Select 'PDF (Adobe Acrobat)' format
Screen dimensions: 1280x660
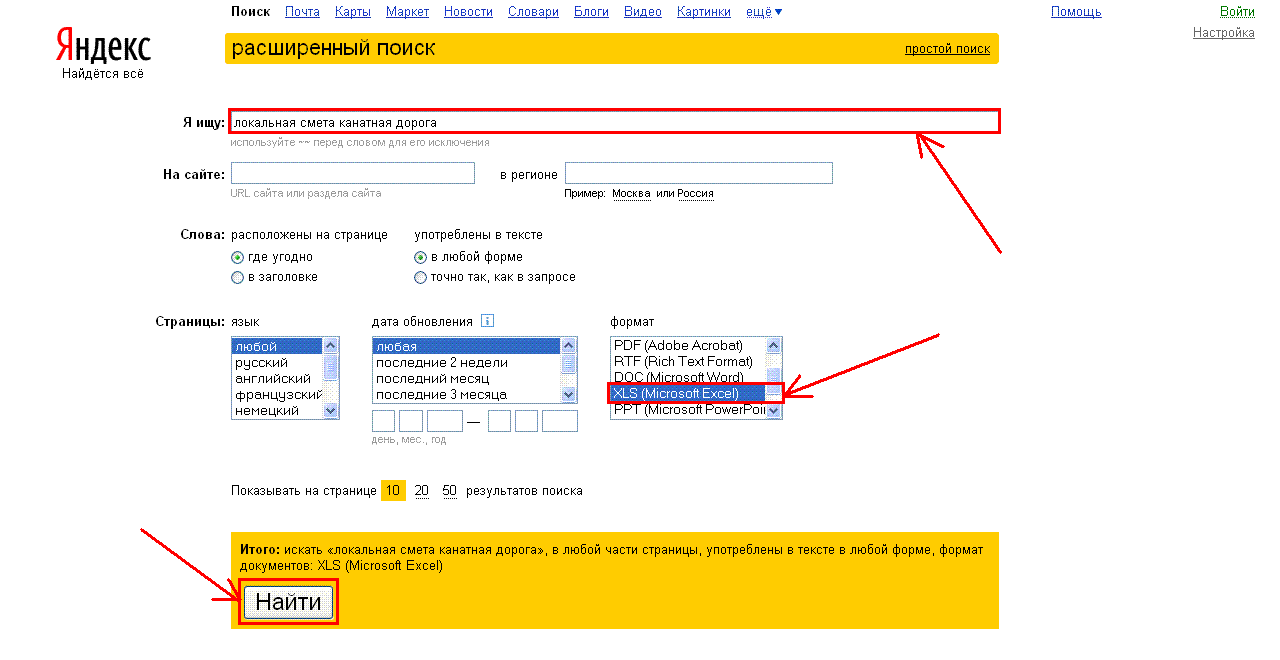point(689,345)
